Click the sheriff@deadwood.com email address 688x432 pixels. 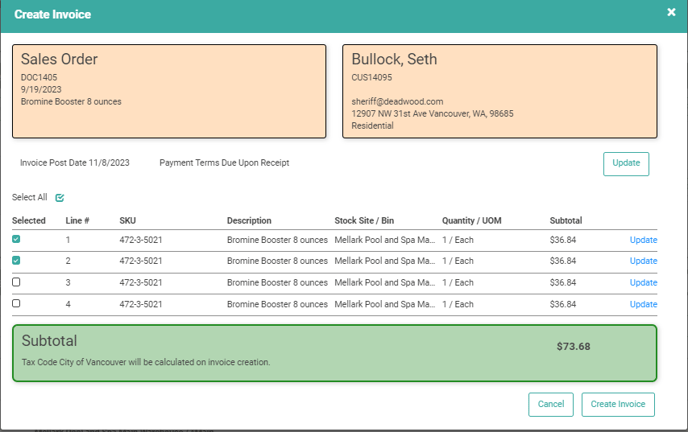397,101
